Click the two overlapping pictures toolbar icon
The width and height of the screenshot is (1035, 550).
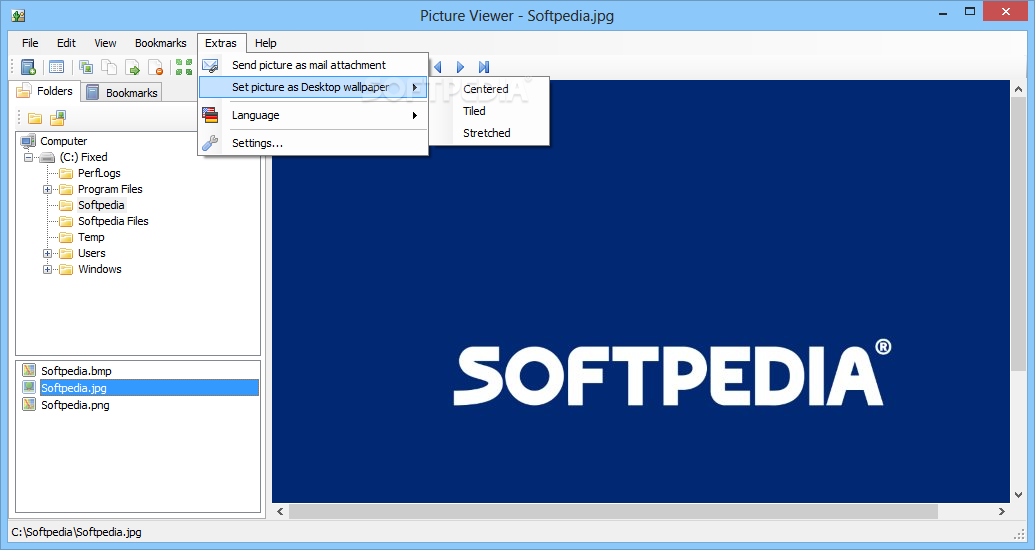click(86, 67)
